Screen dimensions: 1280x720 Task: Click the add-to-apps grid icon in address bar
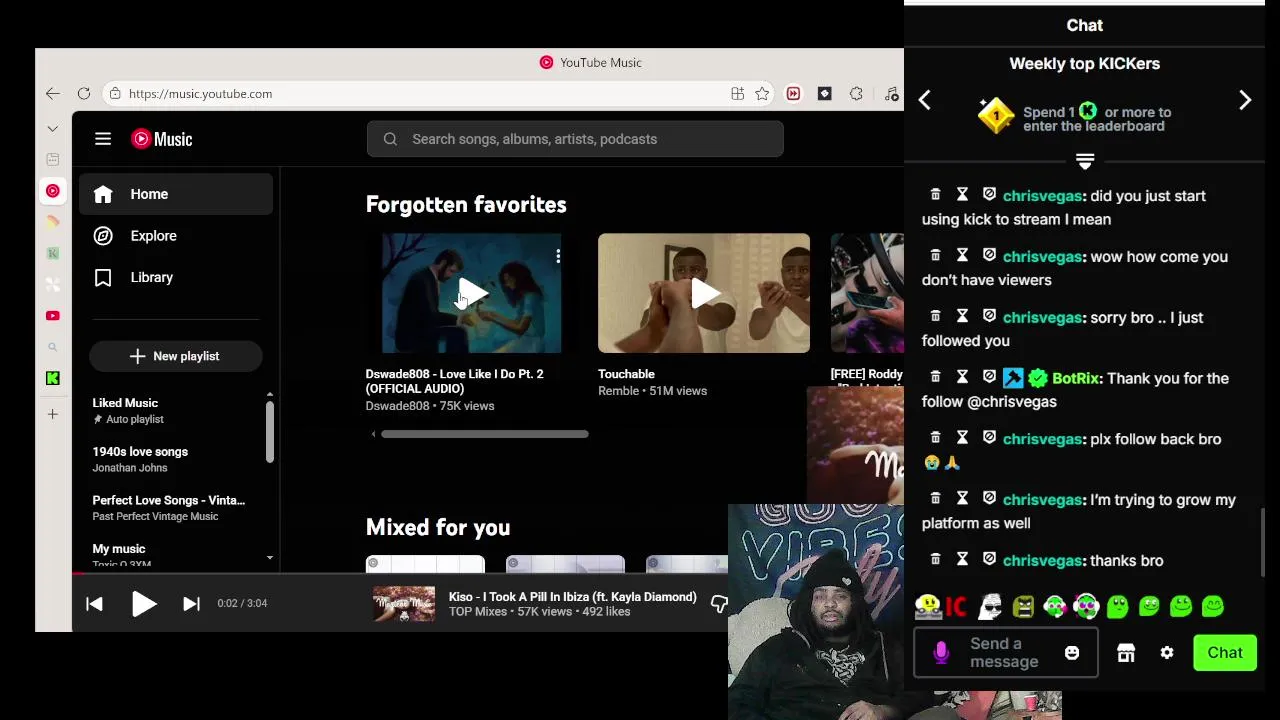tap(737, 93)
